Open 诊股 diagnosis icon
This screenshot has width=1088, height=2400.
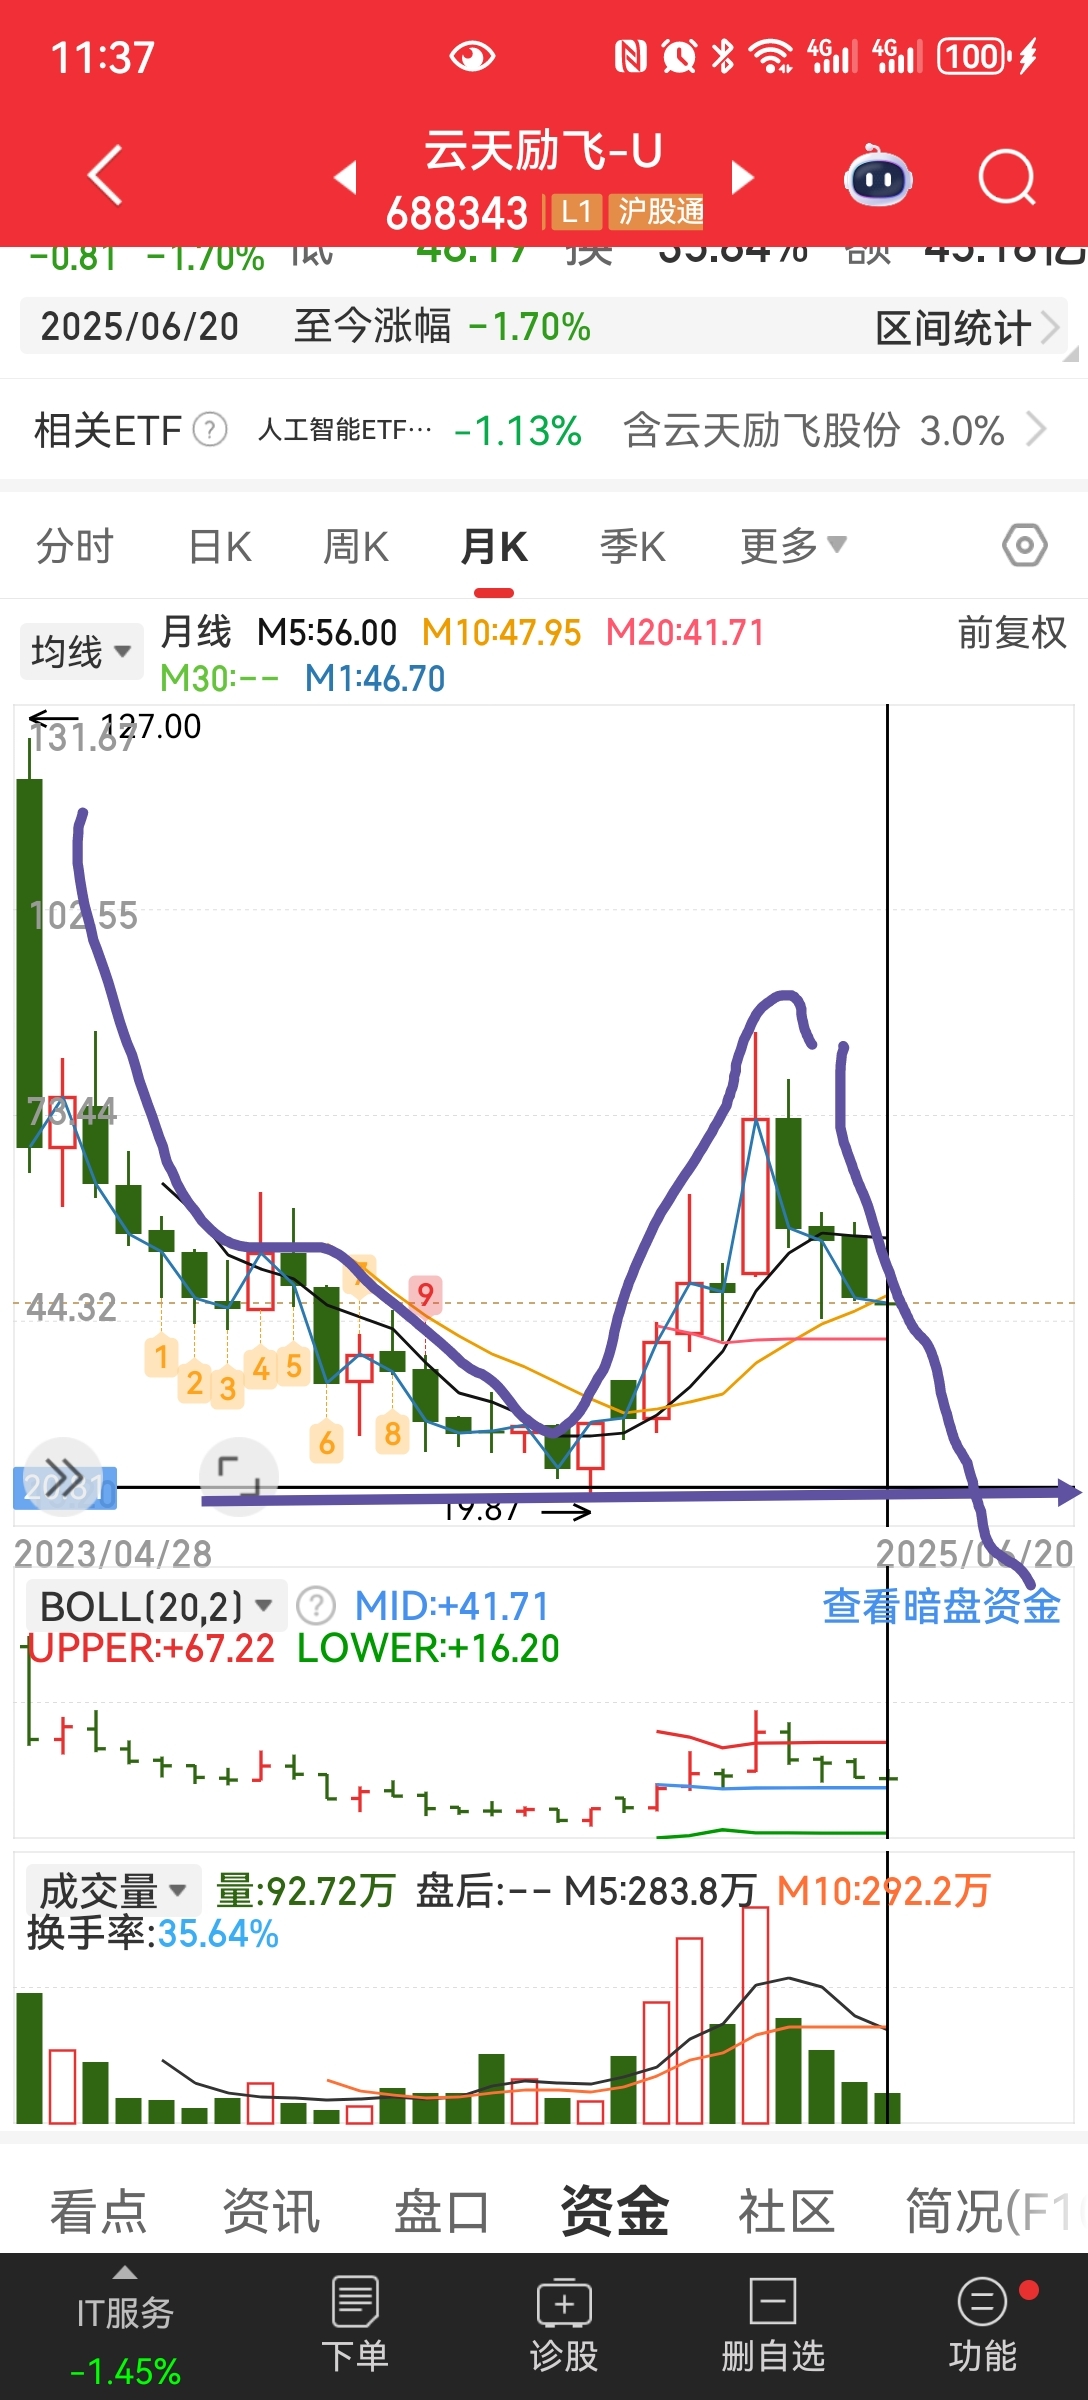tap(564, 2323)
